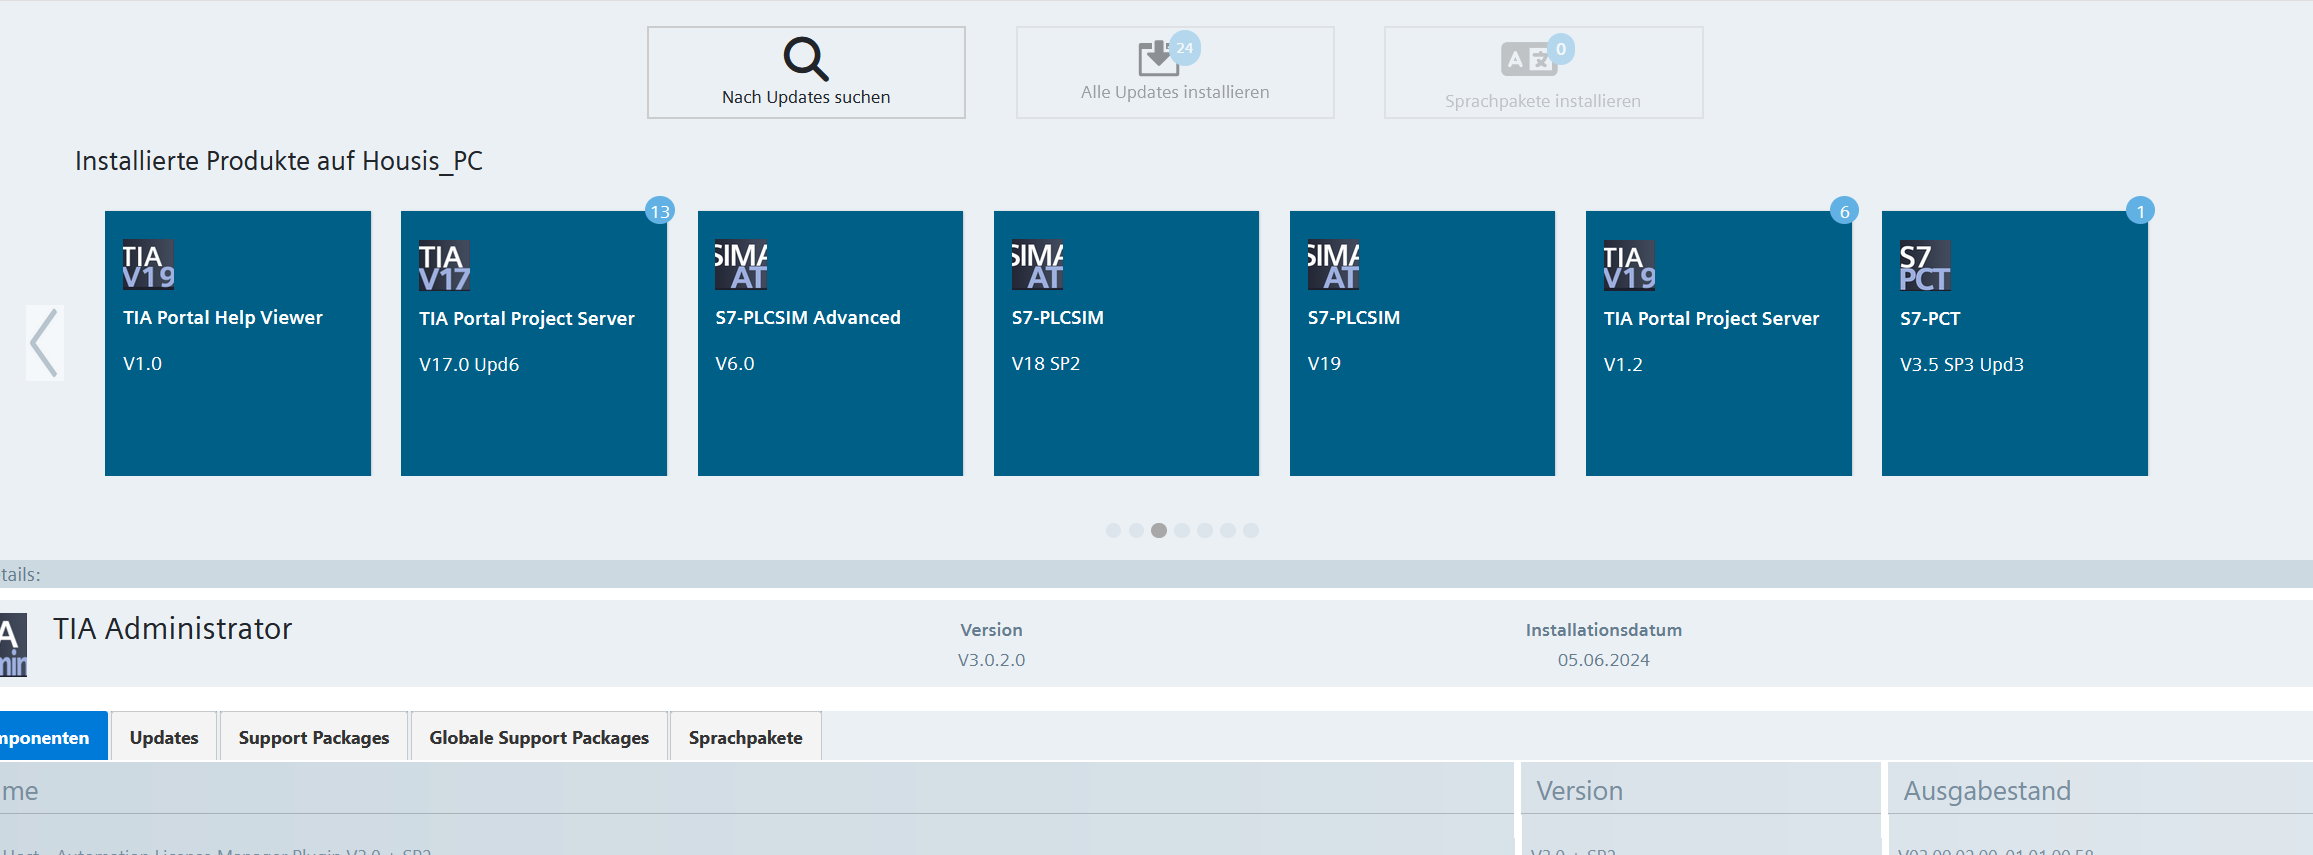The height and width of the screenshot is (855, 2313).
Task: Select the icon on the S7-PLCSIM V18 SP2 tile
Action: (1038, 265)
